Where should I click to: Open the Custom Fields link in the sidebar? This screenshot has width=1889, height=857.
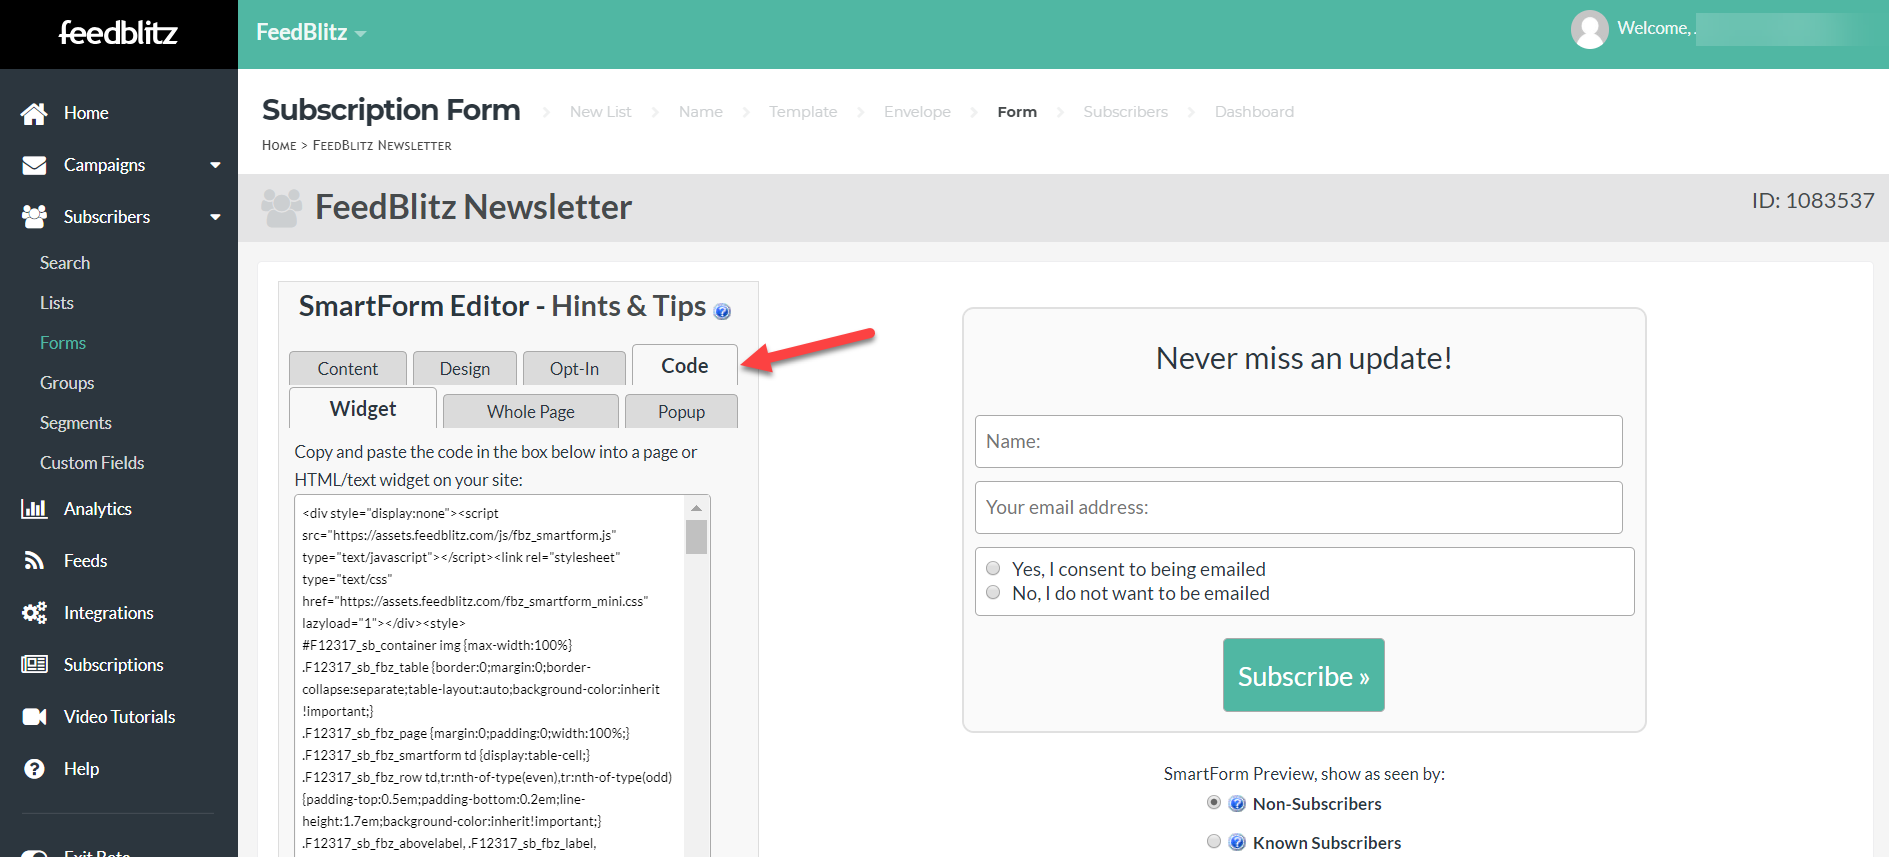[92, 463]
